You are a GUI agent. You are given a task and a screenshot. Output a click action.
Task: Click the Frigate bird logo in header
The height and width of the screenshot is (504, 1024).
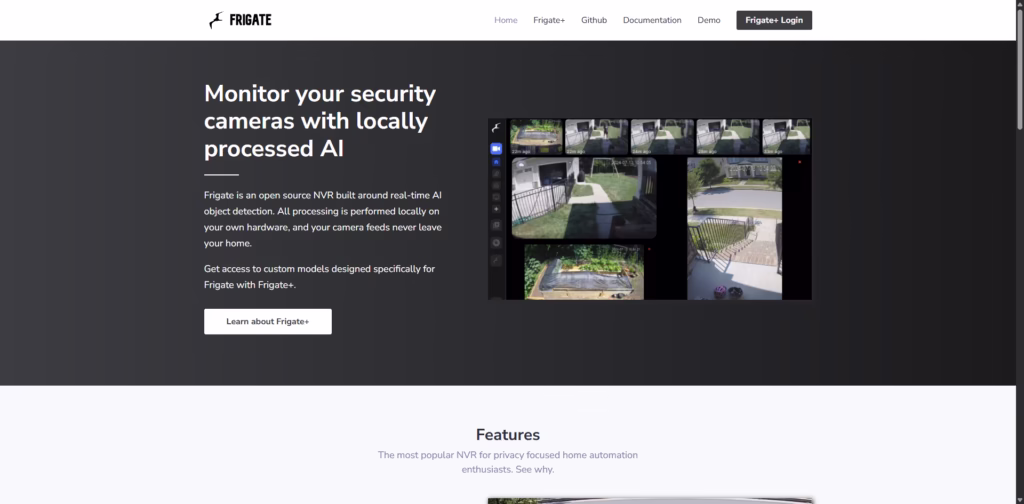pos(216,20)
